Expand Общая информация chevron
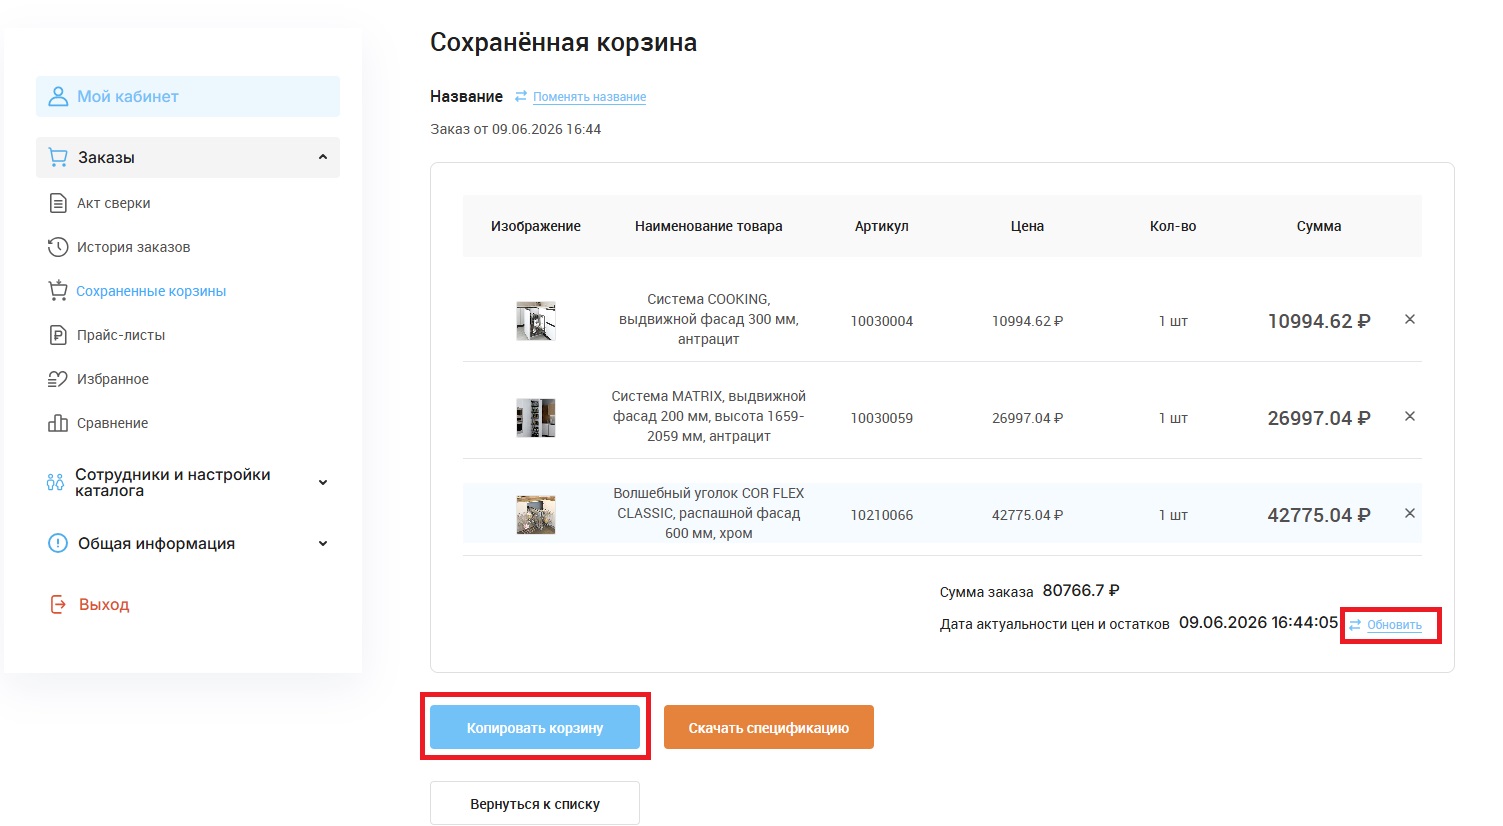The image size is (1503, 826). 323,544
